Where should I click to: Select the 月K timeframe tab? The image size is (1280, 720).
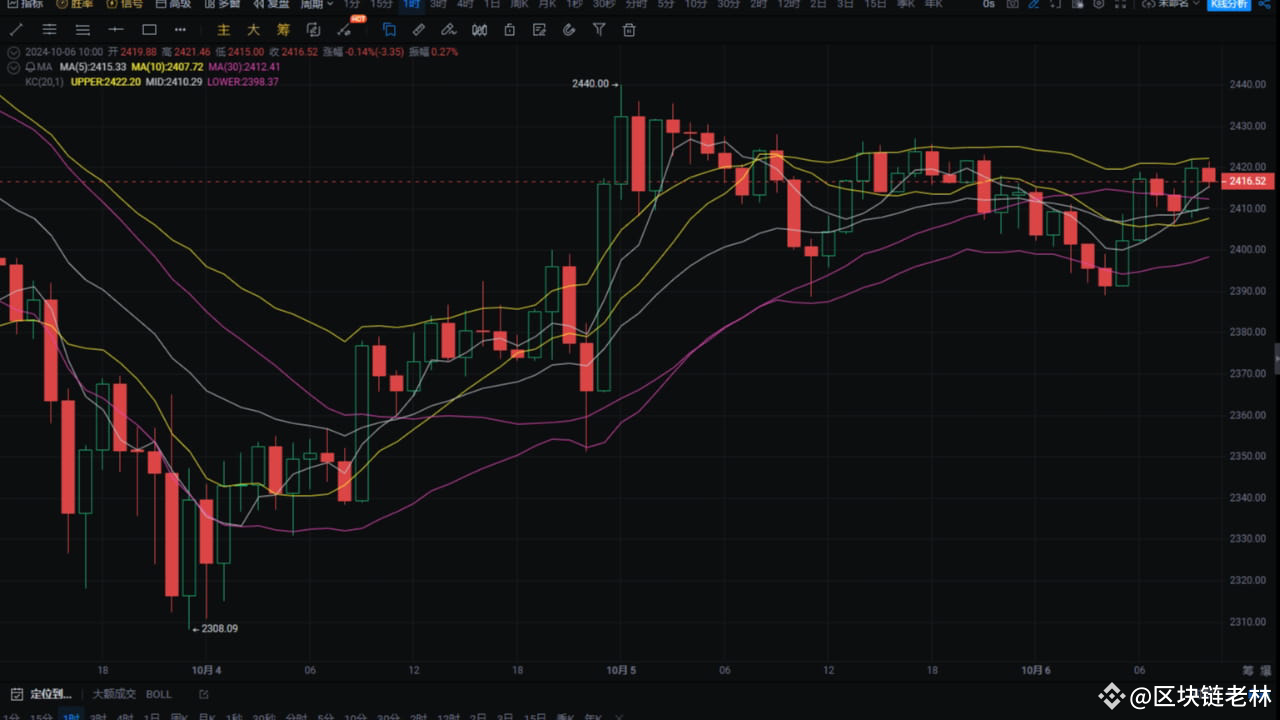(547, 4)
